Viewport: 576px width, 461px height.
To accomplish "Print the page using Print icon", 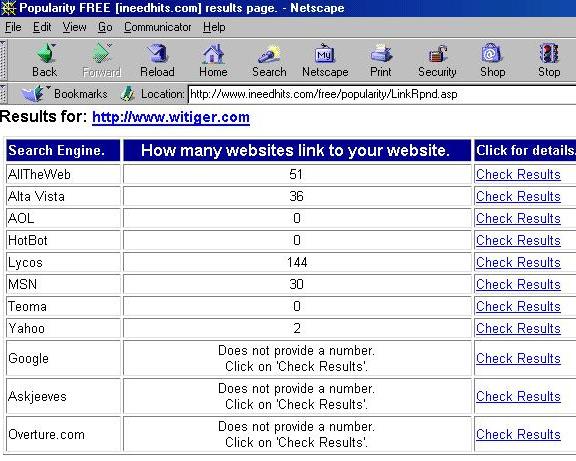I will (x=381, y=54).
